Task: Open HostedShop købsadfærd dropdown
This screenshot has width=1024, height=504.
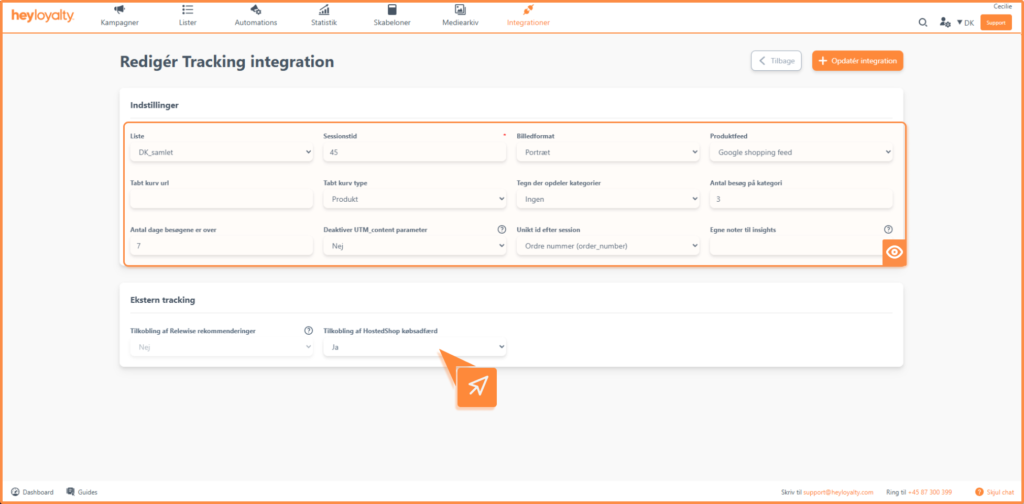Action: [x=414, y=348]
